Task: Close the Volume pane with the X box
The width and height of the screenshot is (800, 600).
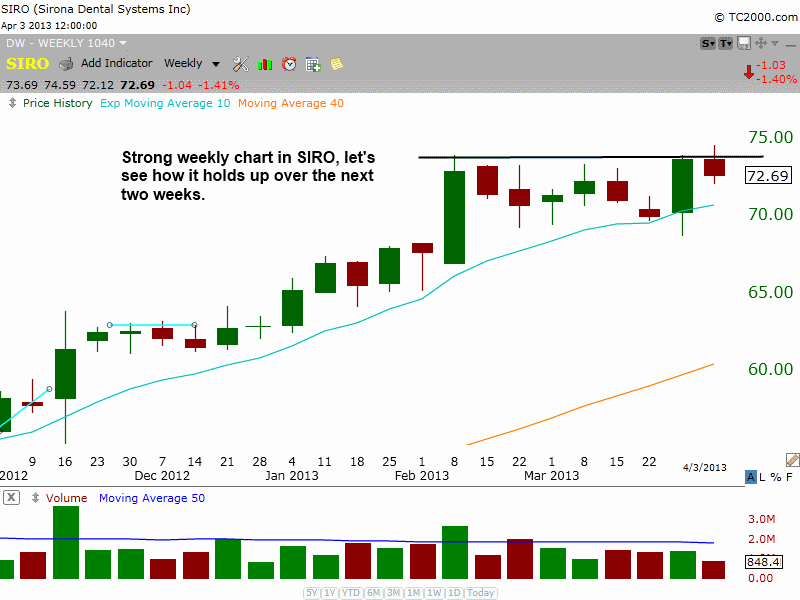Action: [11, 497]
